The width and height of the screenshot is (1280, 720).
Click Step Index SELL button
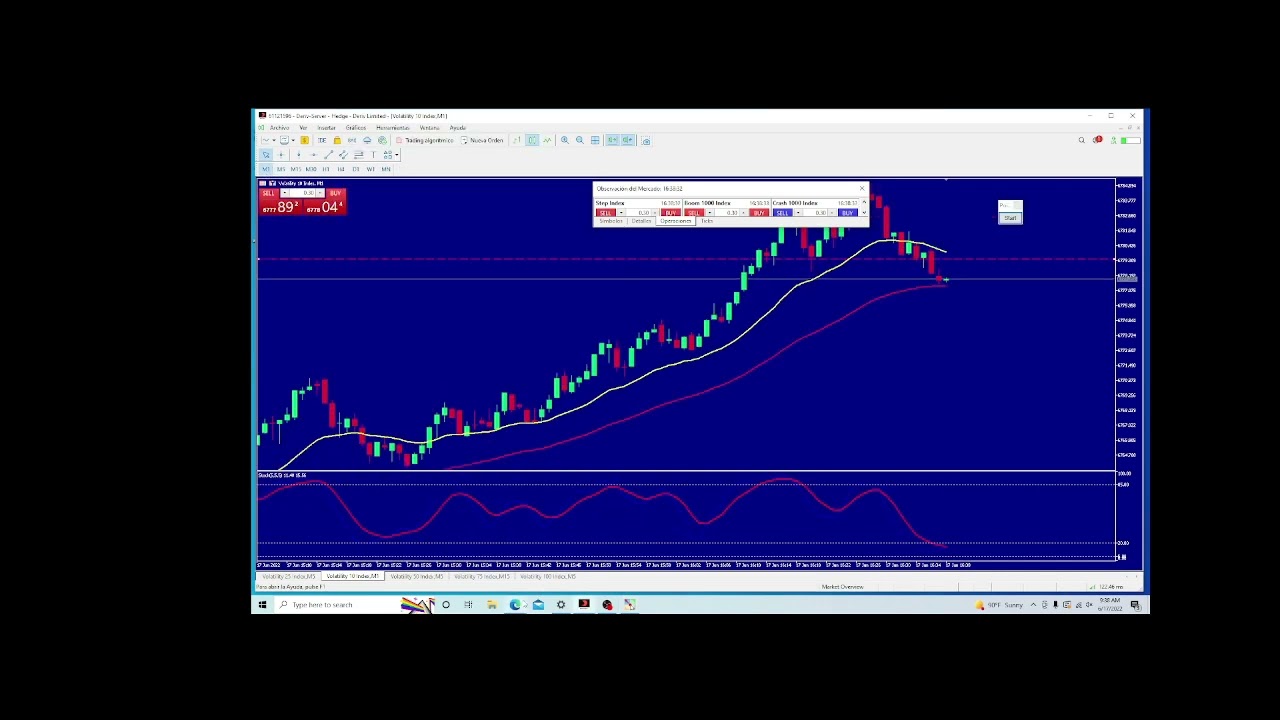pyautogui.click(x=606, y=213)
